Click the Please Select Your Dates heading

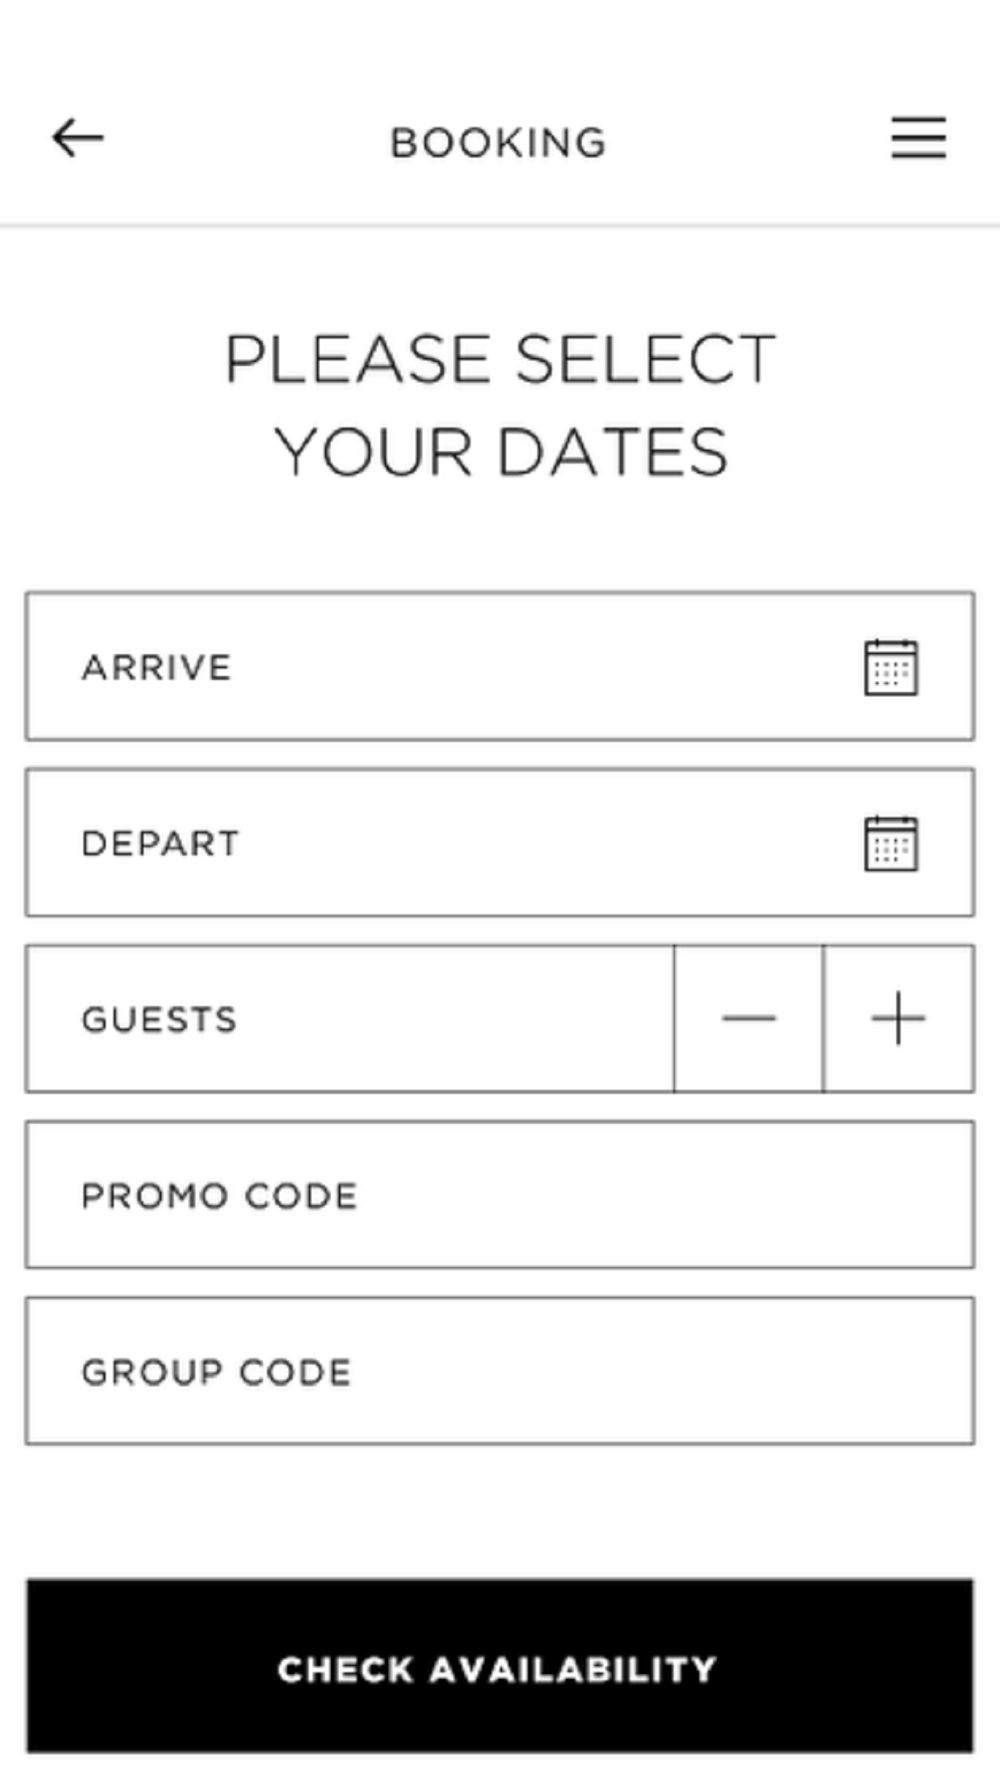click(x=500, y=405)
